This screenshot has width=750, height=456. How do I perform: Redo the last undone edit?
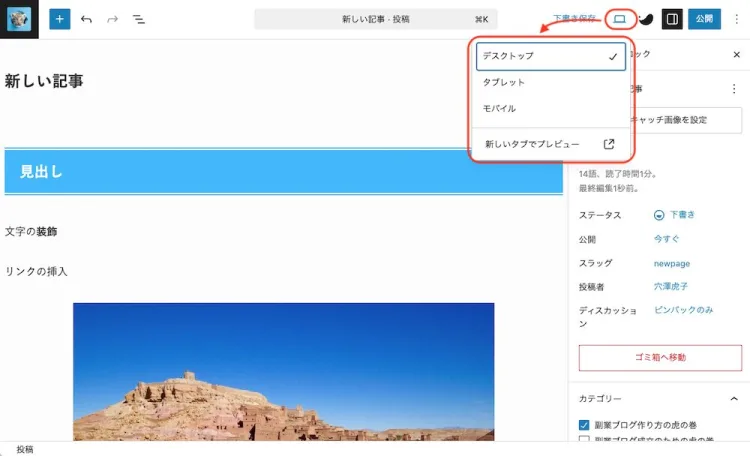coord(112,19)
